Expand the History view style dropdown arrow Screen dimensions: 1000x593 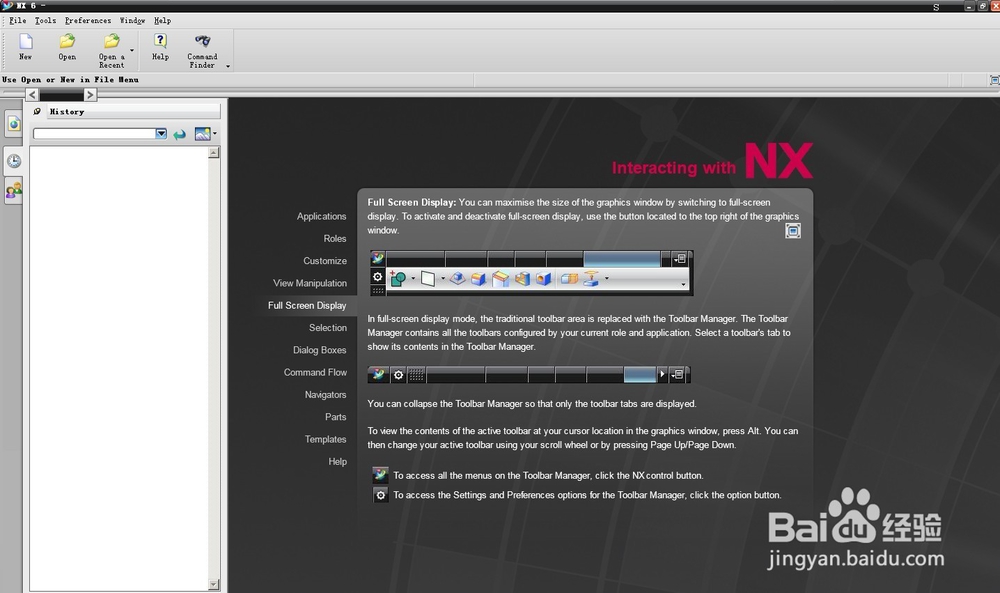point(215,133)
